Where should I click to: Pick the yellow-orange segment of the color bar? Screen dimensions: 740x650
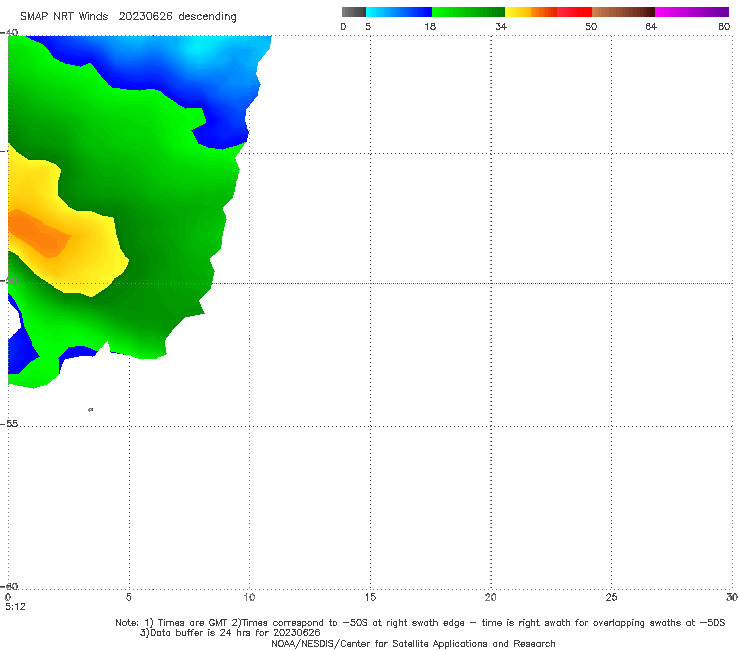[531, 12]
